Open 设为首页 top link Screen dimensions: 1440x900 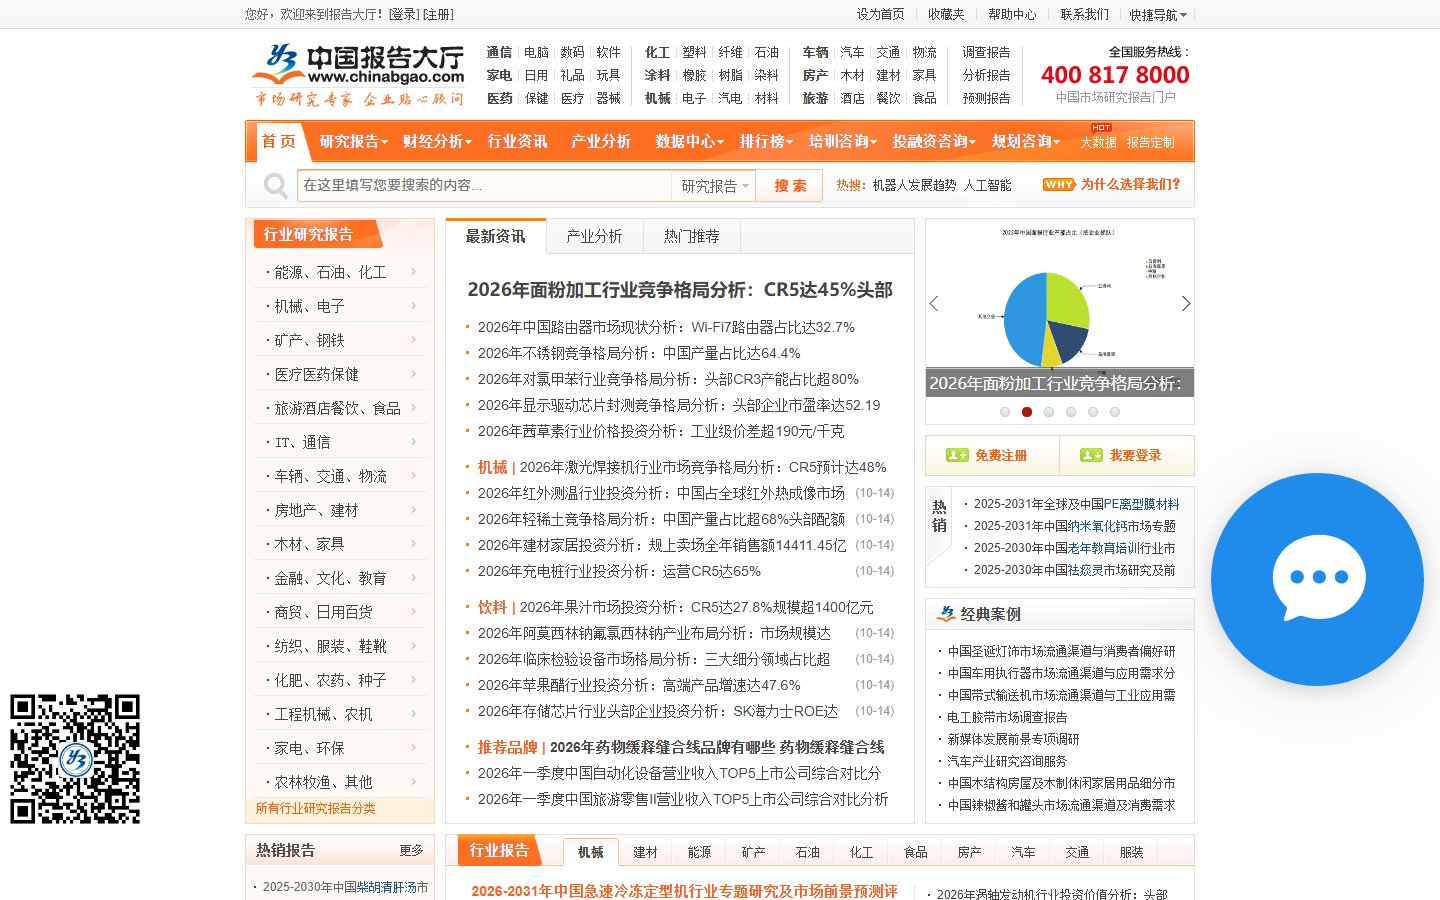pos(880,14)
